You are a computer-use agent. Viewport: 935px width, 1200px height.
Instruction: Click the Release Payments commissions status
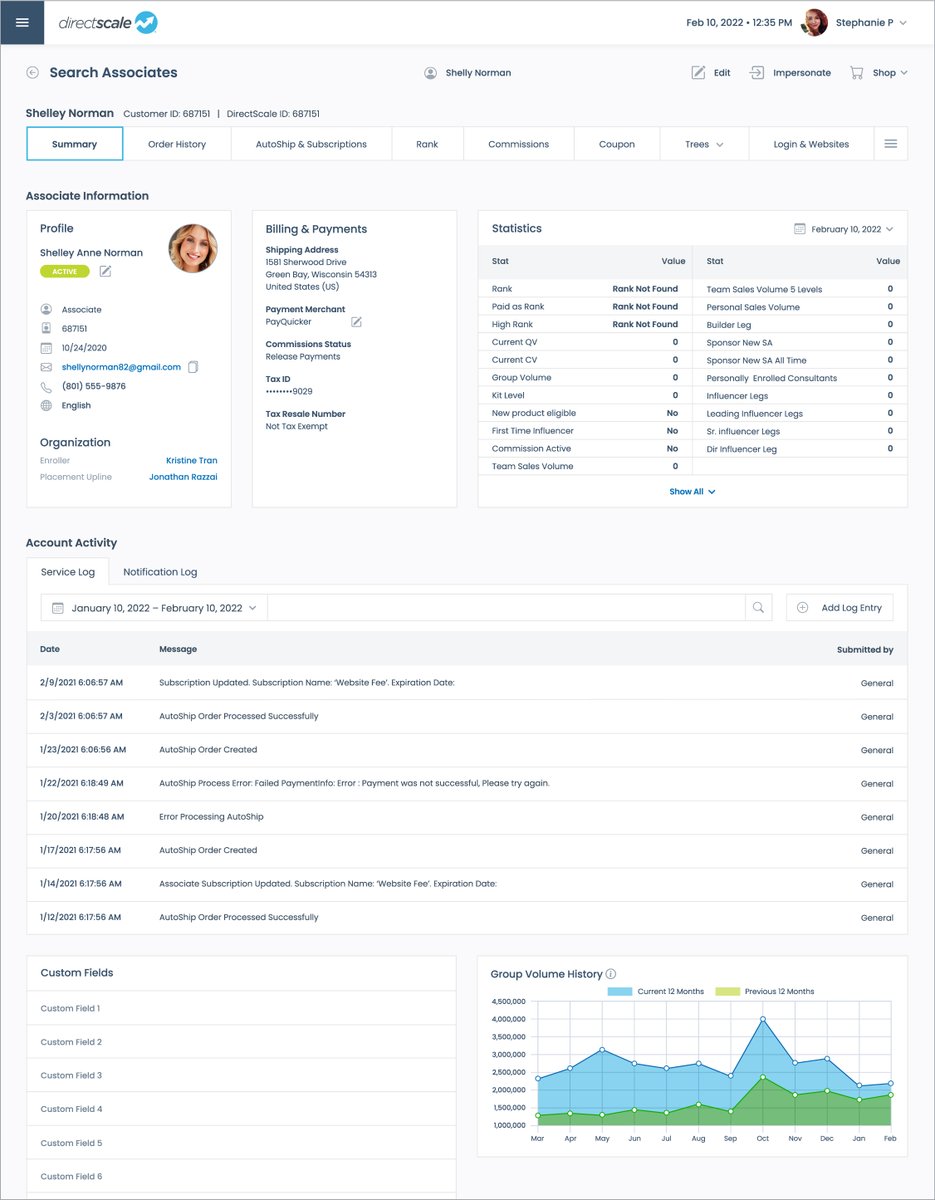pos(303,356)
